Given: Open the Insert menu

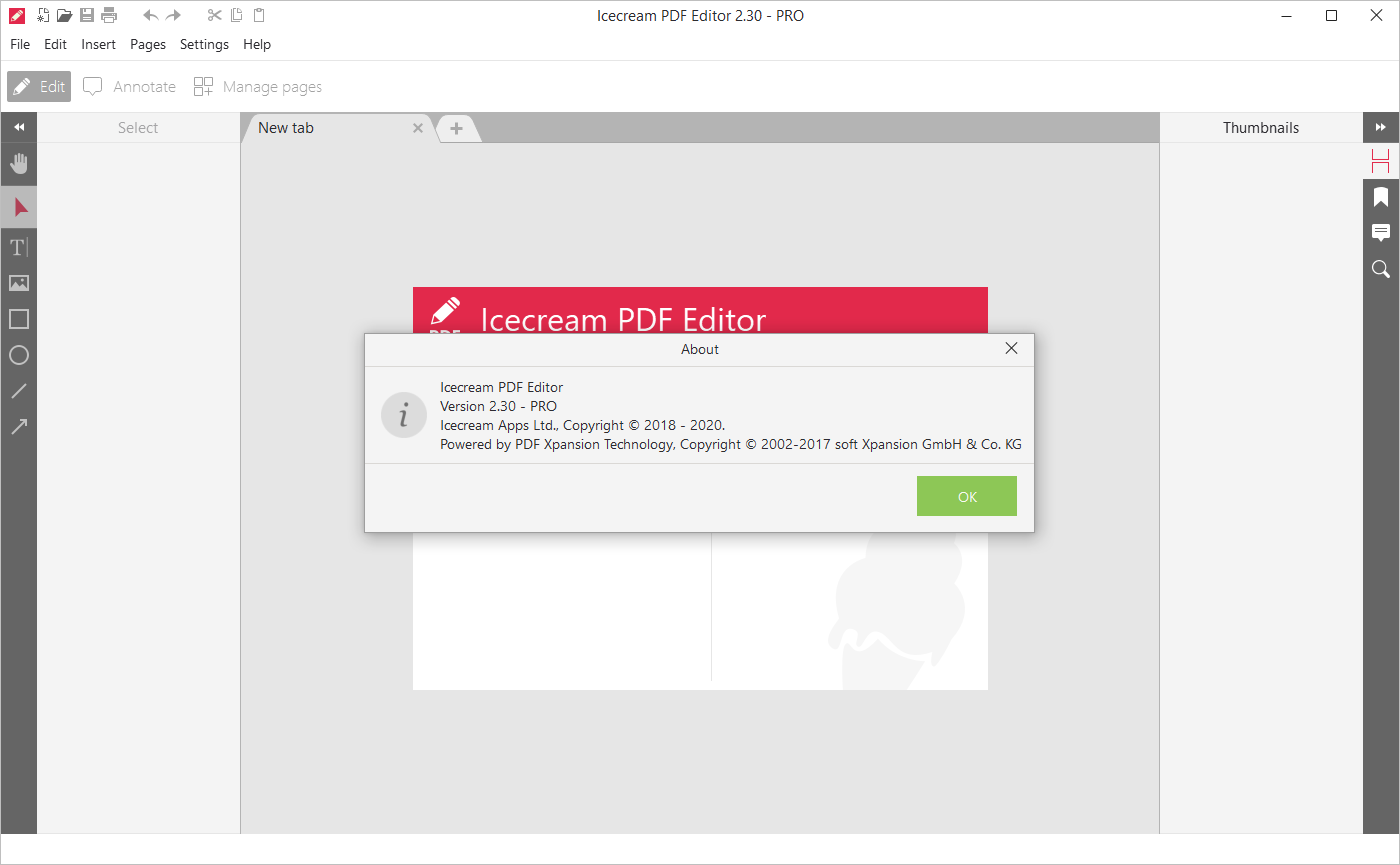Looking at the screenshot, I should point(99,44).
